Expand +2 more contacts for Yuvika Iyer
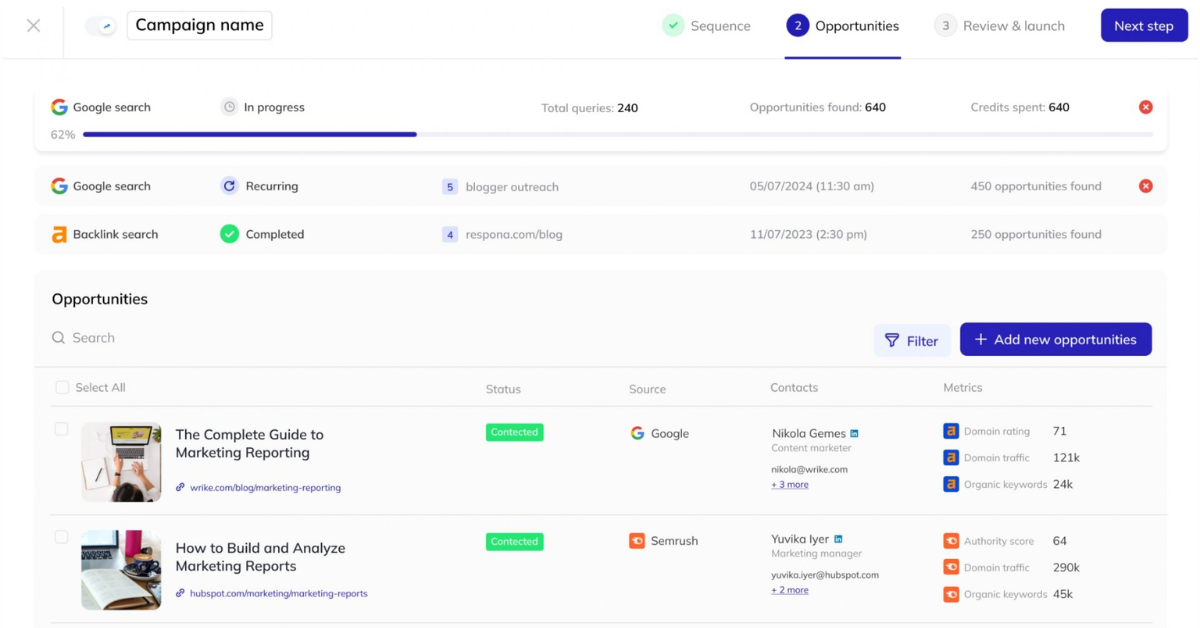This screenshot has width=1200, height=628. (790, 590)
